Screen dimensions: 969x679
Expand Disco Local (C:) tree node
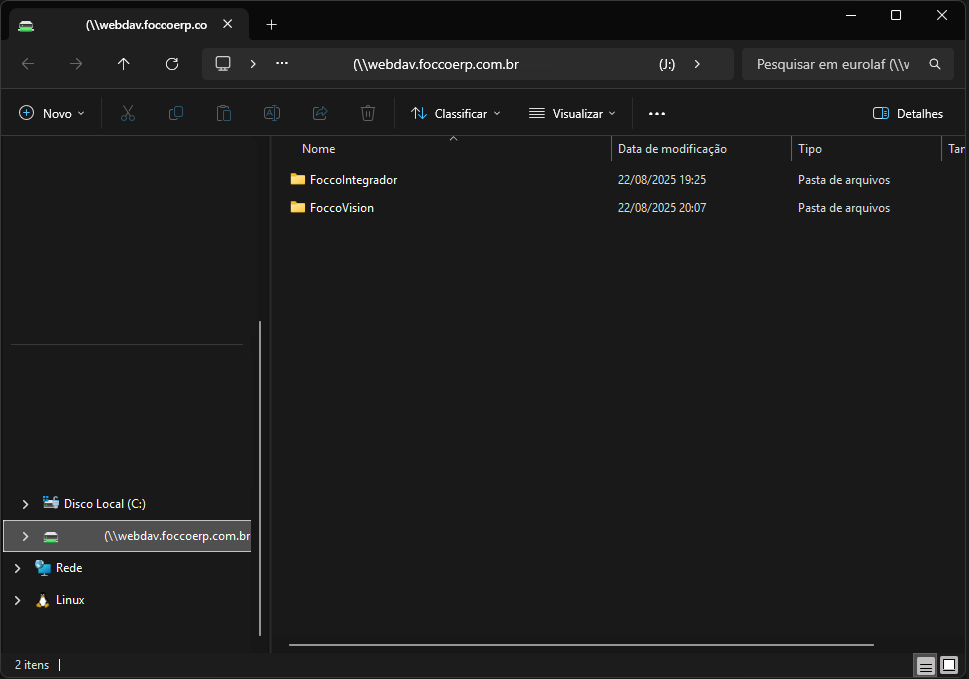[x=26, y=504]
